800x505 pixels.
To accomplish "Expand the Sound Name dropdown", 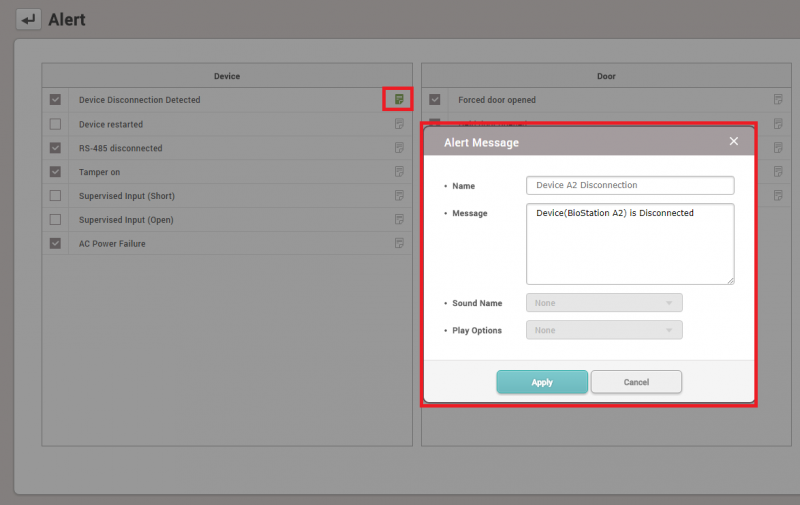I will tap(604, 303).
